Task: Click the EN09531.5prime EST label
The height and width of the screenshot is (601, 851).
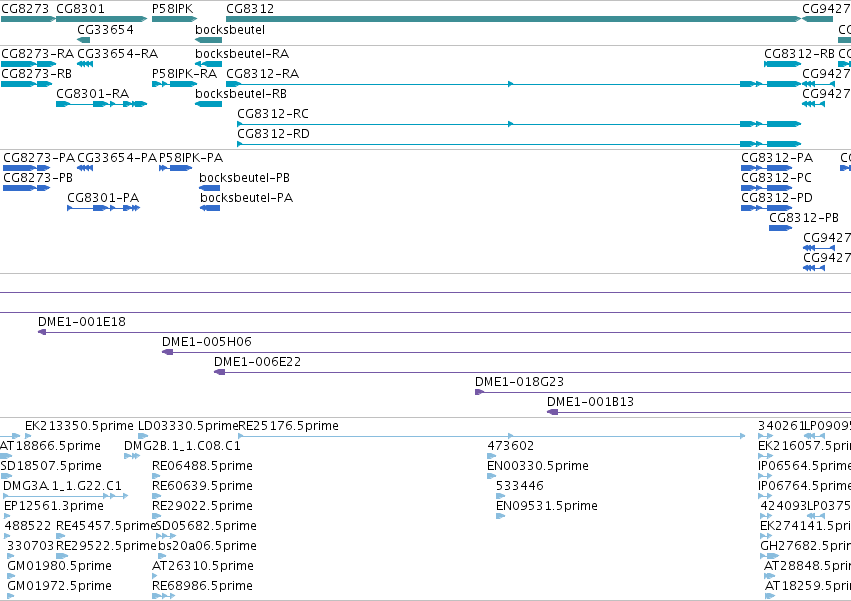Action: tap(547, 507)
